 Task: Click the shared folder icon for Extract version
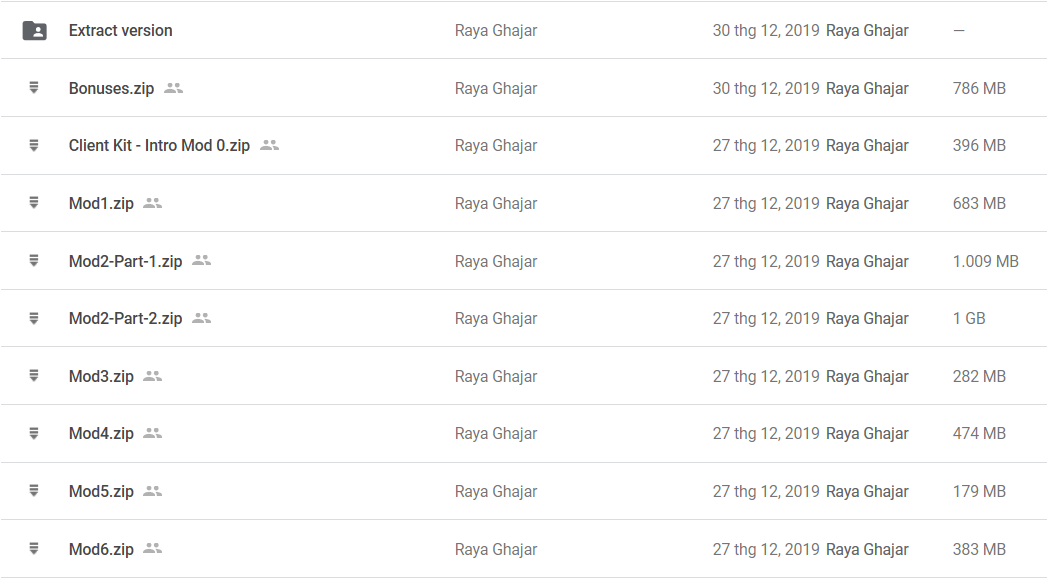(34, 31)
